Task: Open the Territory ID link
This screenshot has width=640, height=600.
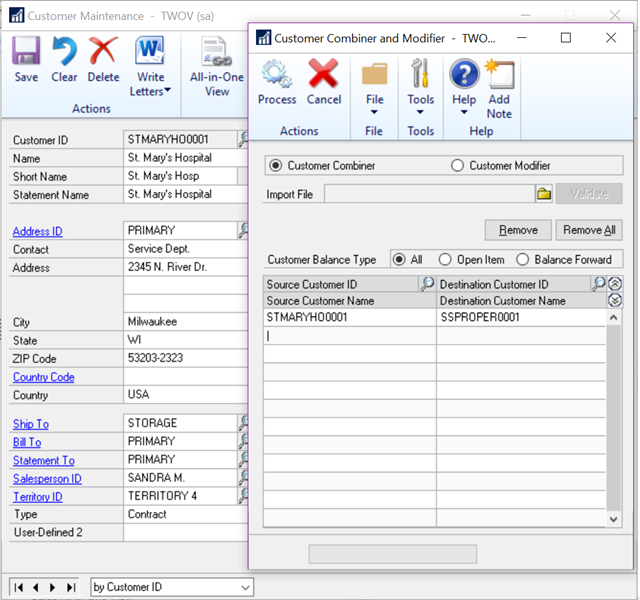Action: [x=38, y=497]
